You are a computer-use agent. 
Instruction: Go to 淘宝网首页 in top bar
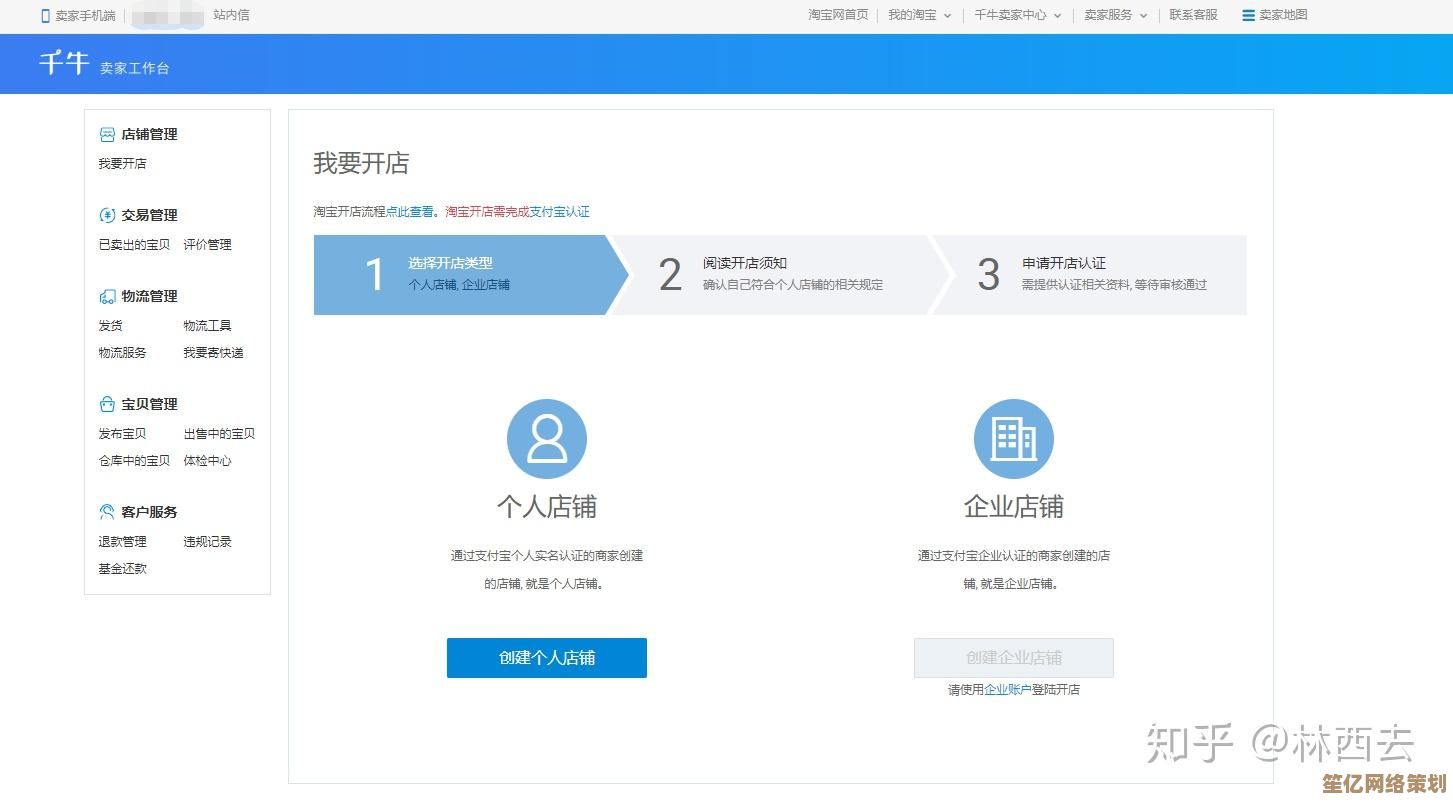(x=838, y=15)
